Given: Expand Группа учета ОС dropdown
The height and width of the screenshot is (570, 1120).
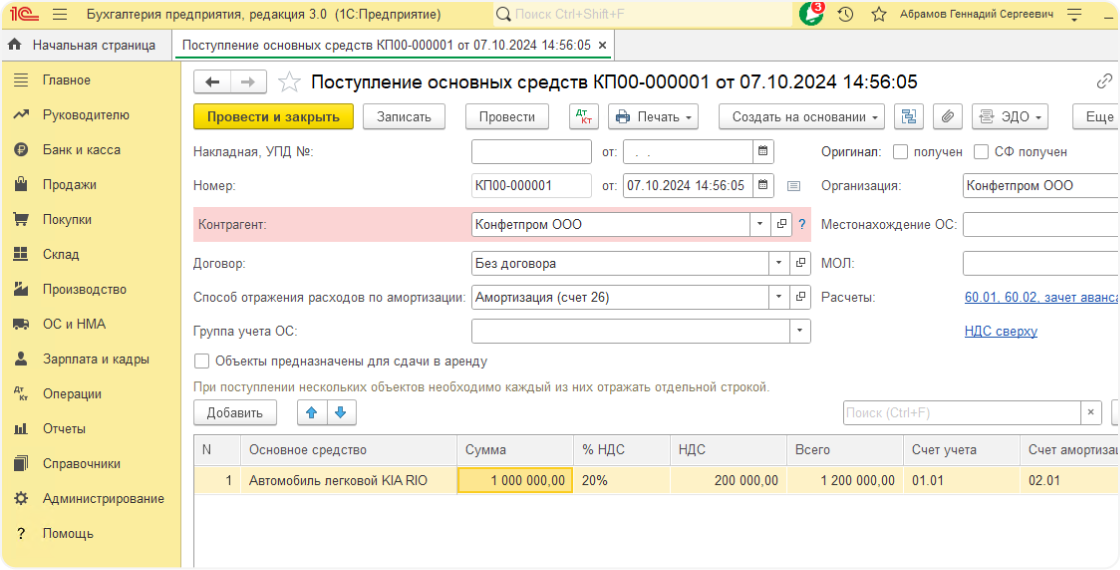Looking at the screenshot, I should [x=801, y=331].
